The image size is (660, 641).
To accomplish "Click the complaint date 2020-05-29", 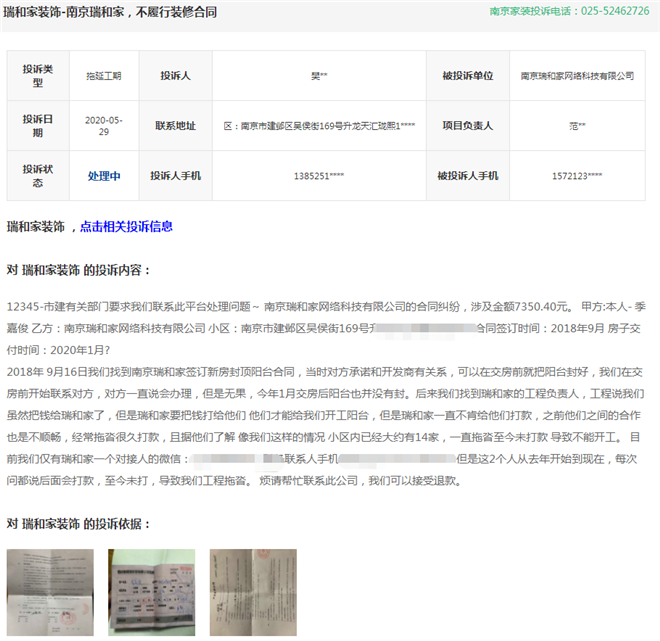I will tap(104, 126).
